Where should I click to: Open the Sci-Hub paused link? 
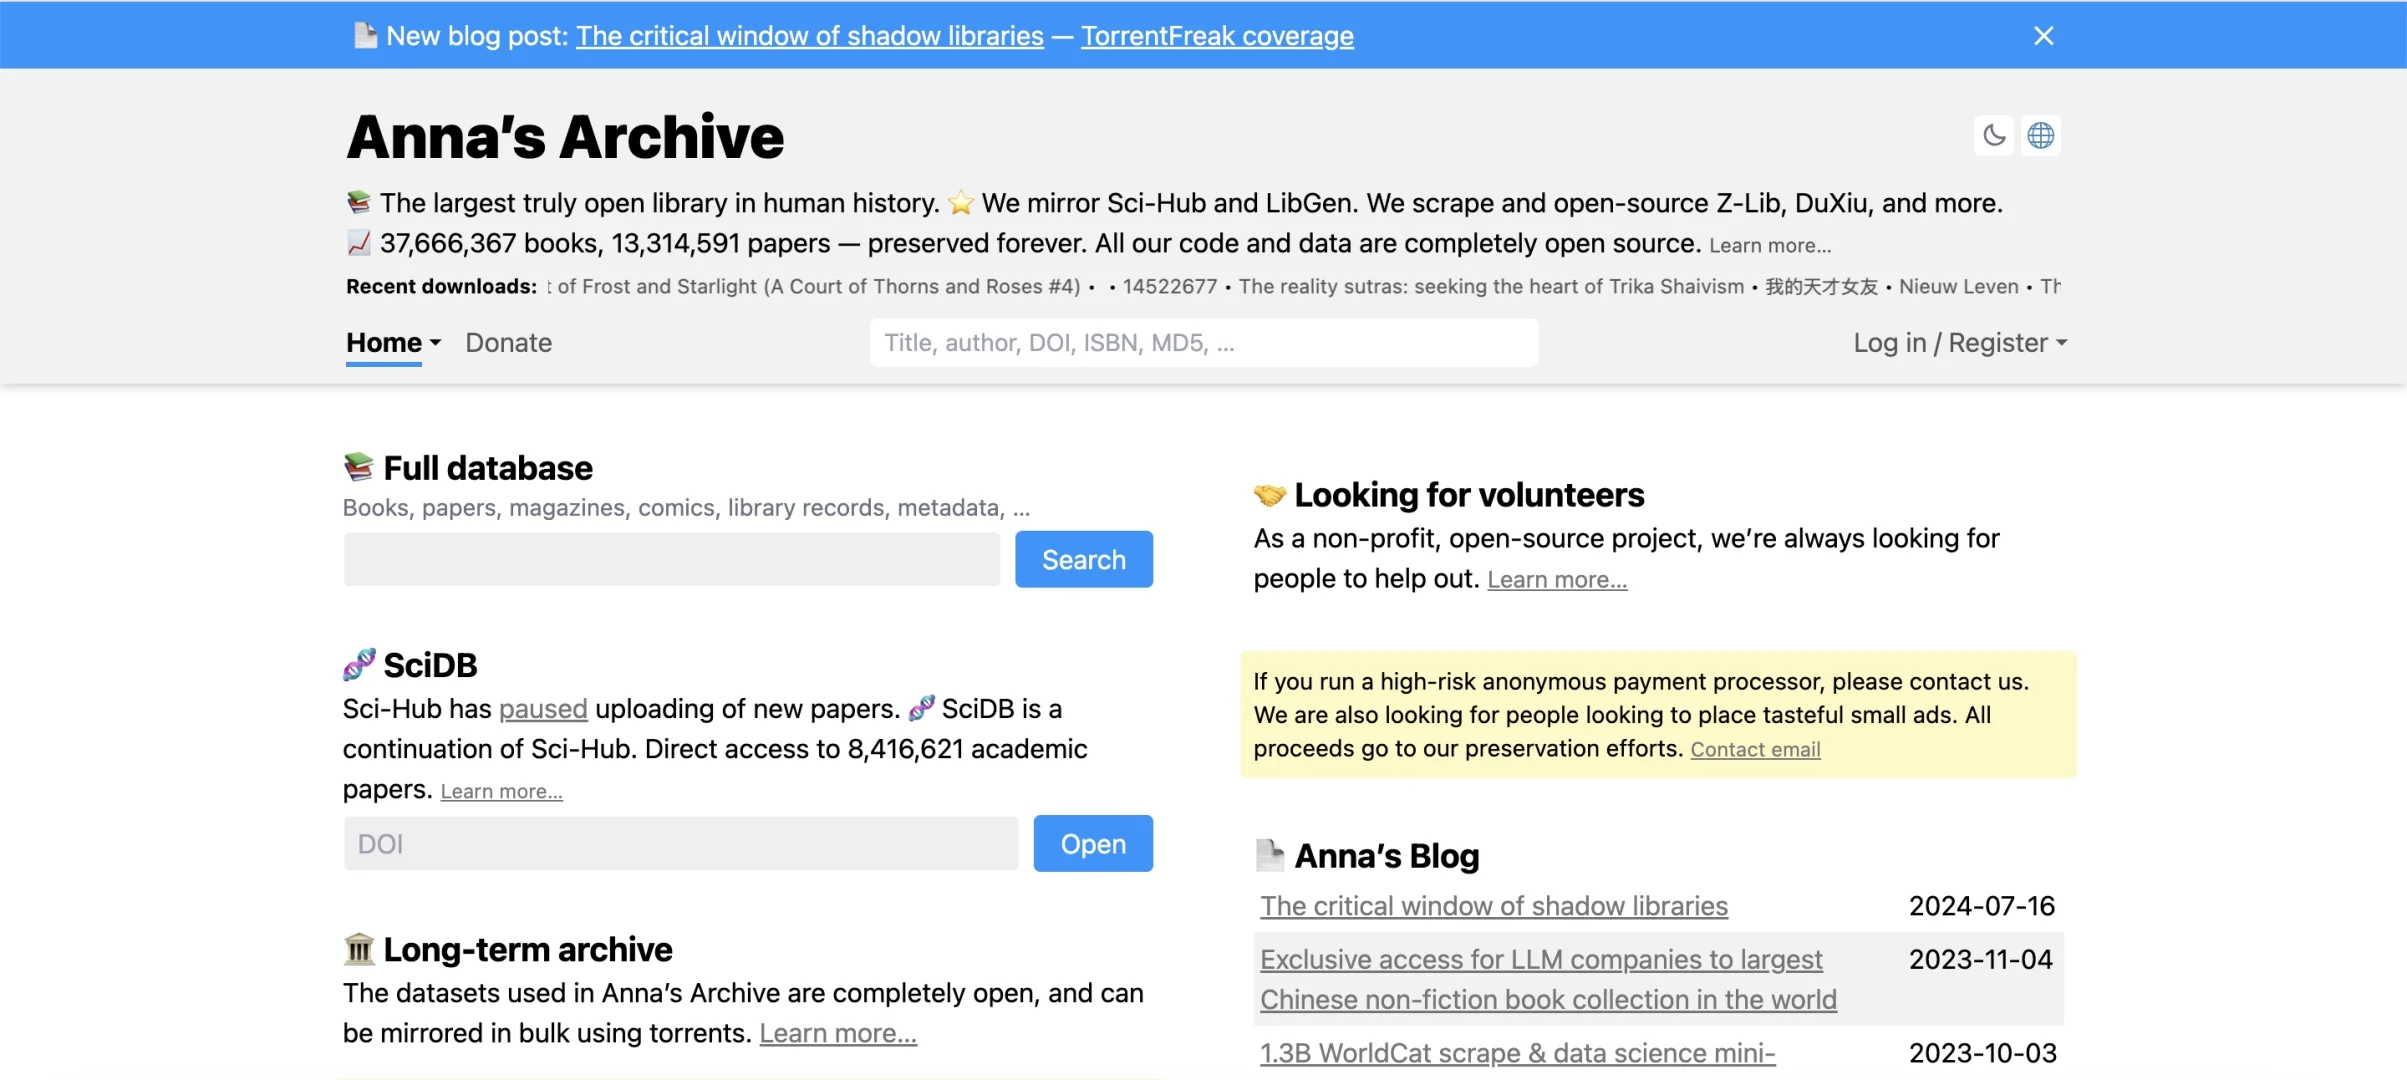[543, 709]
